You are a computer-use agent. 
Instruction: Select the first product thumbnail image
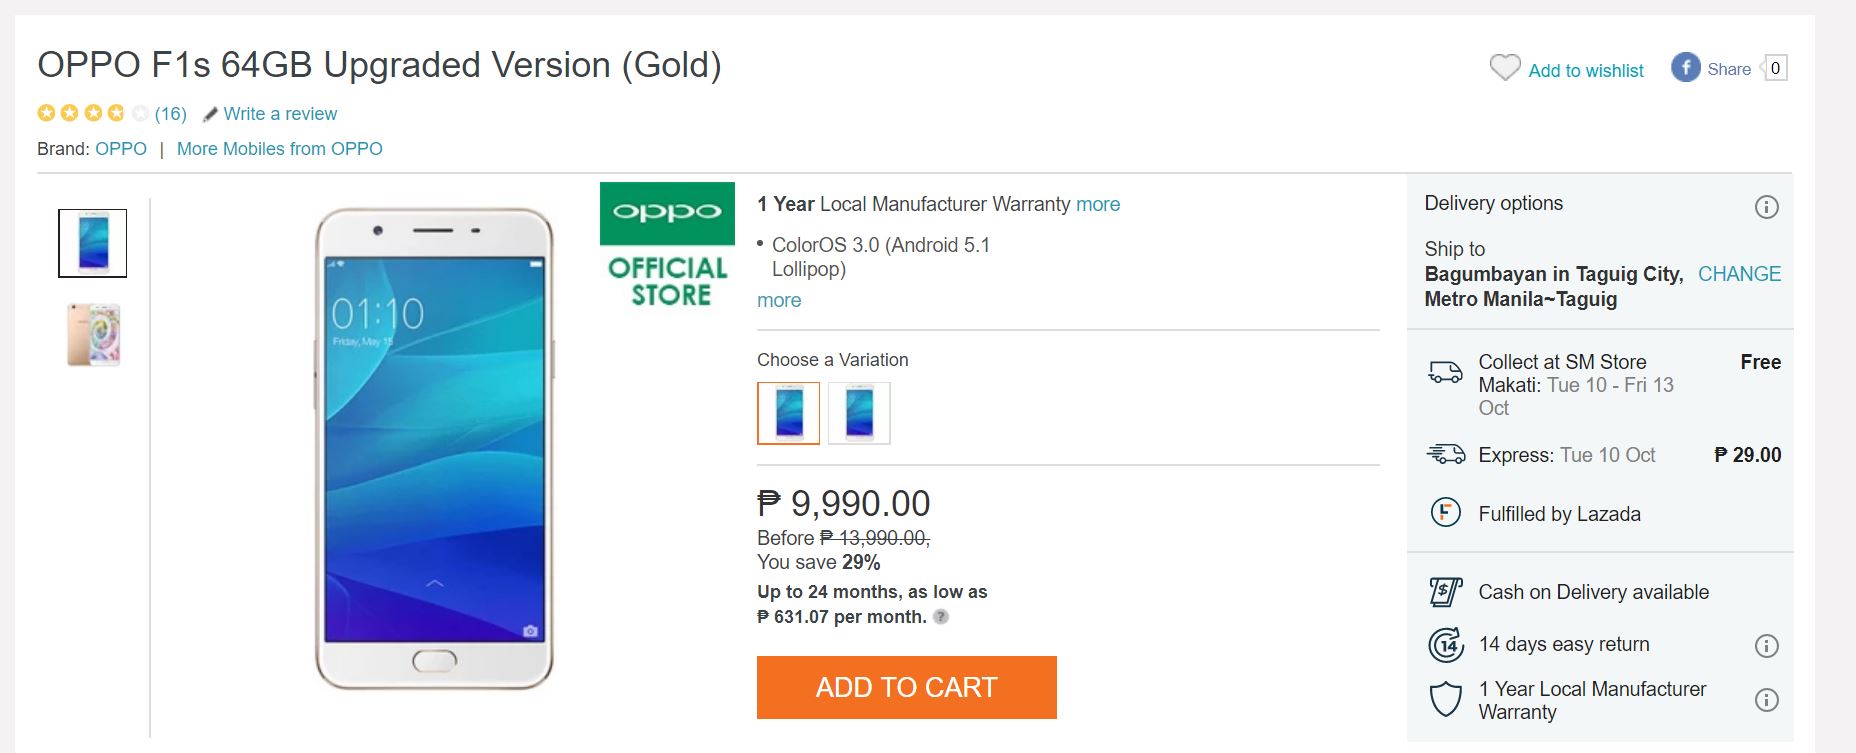(93, 243)
